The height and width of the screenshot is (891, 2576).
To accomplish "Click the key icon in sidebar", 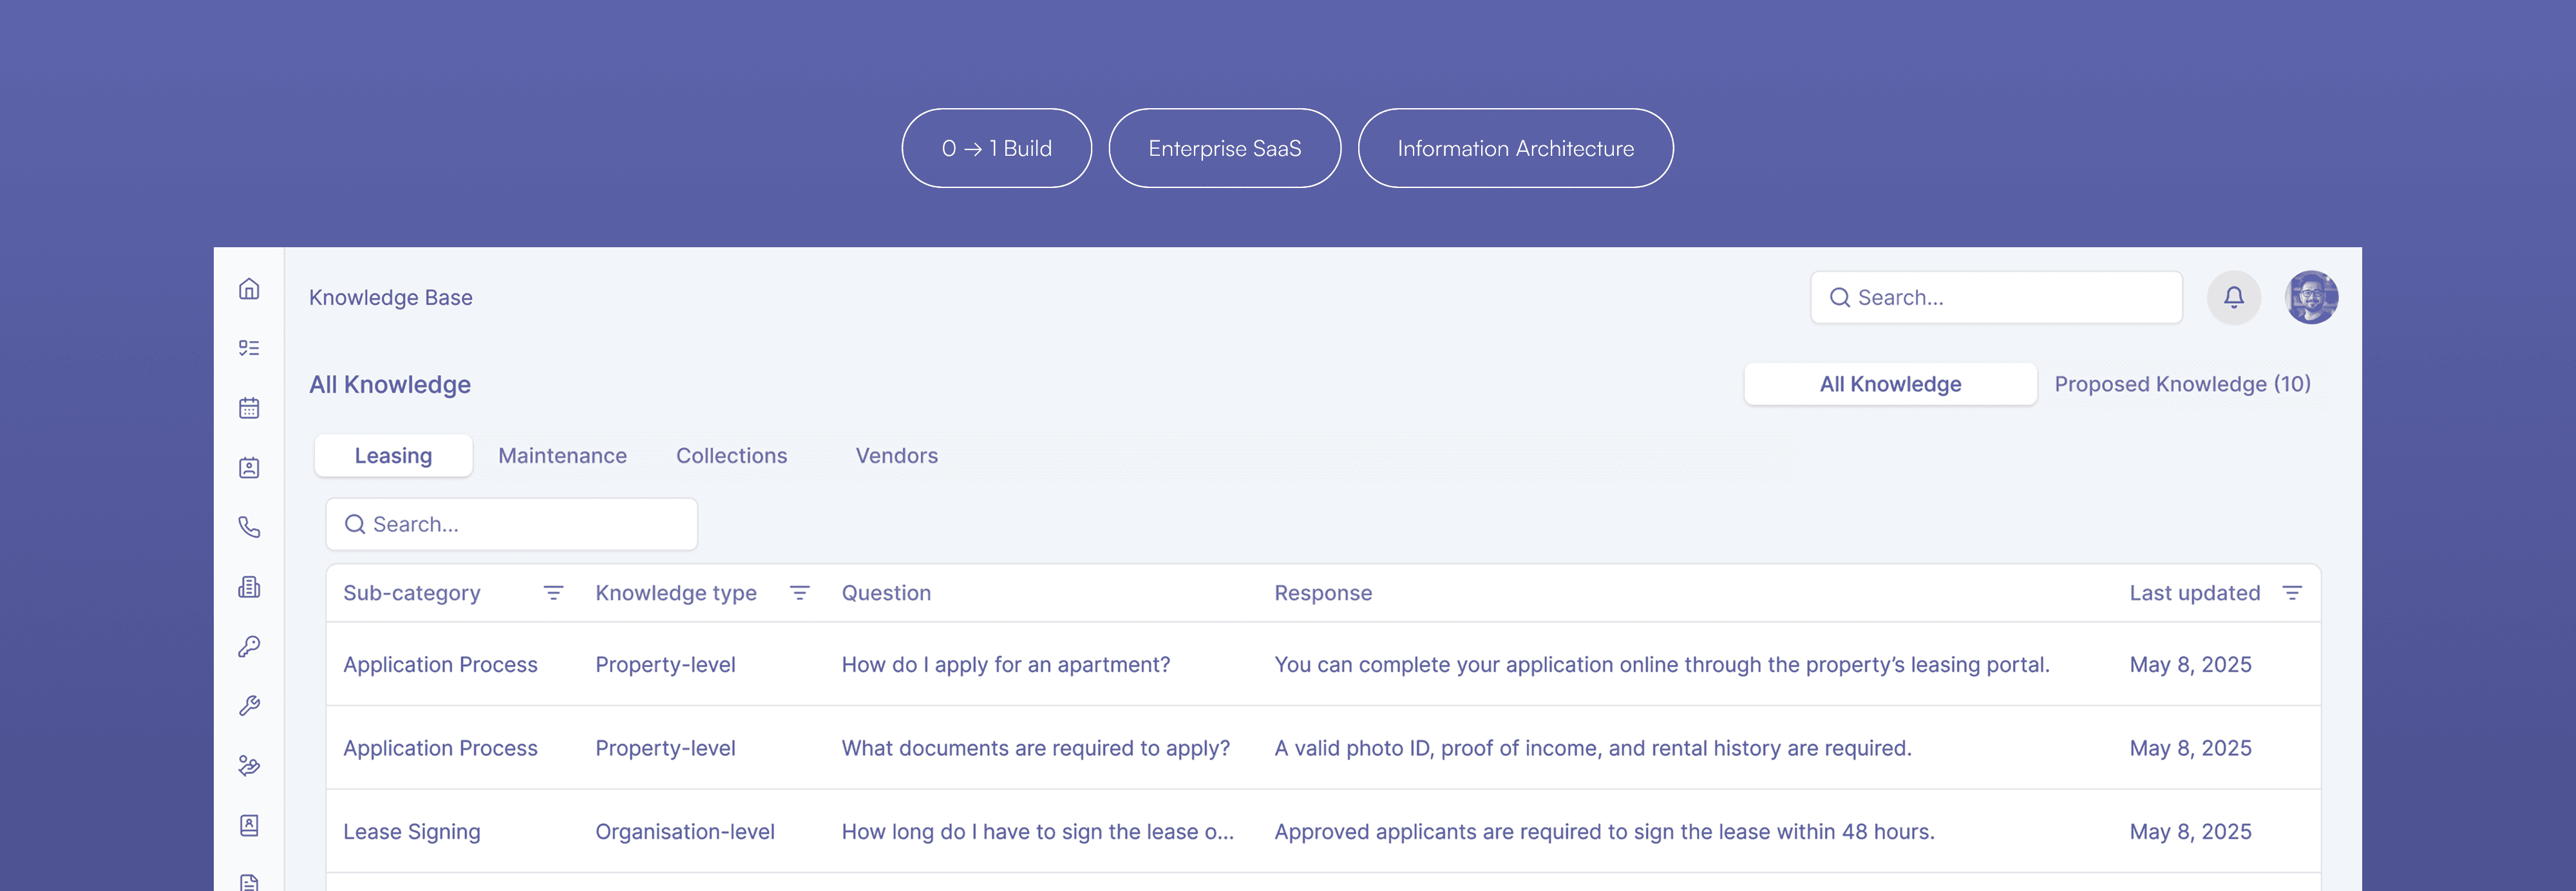I will click(x=249, y=646).
